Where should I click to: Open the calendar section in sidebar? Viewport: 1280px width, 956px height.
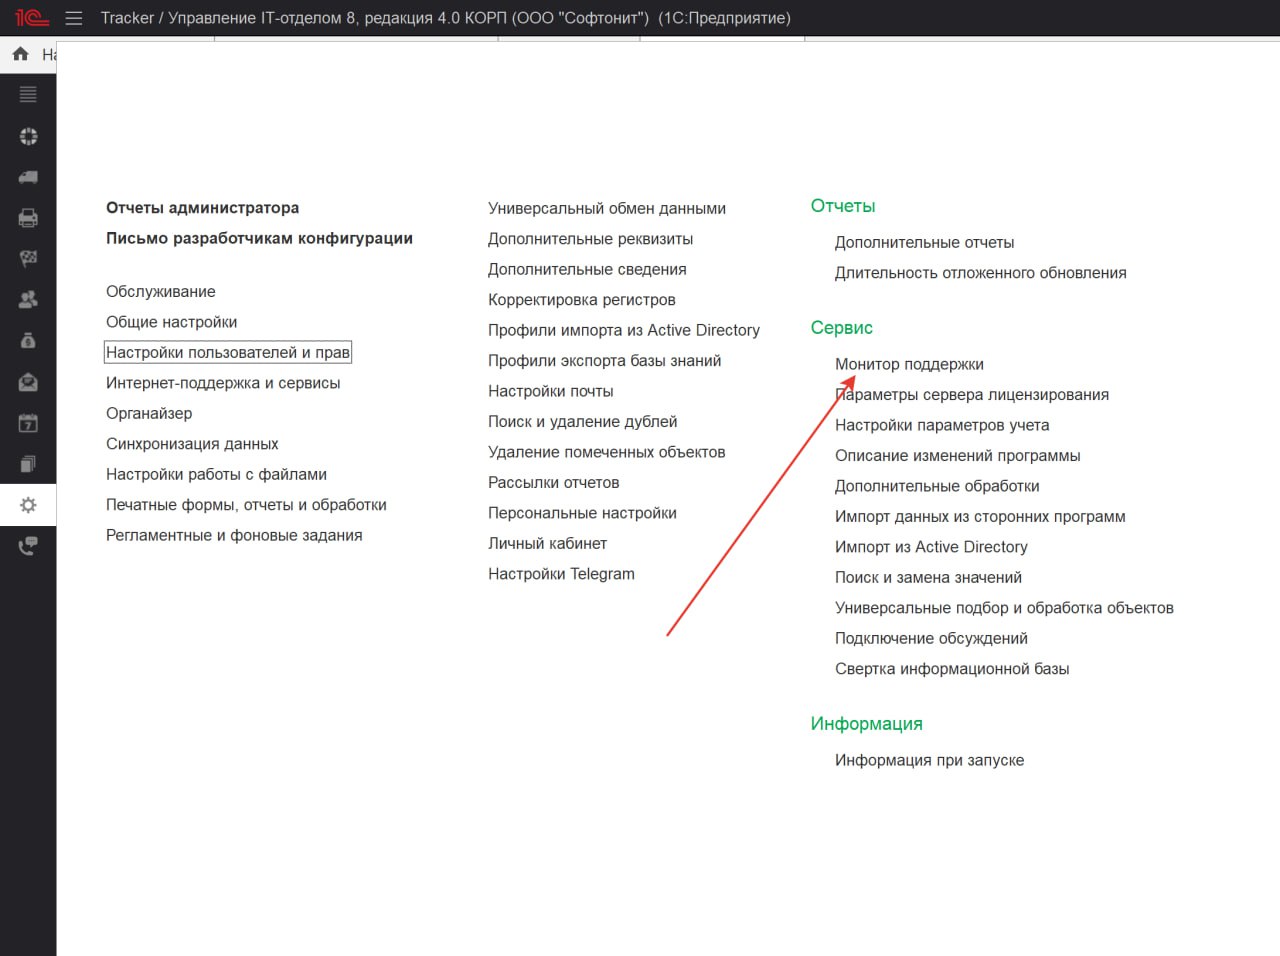[x=28, y=423]
